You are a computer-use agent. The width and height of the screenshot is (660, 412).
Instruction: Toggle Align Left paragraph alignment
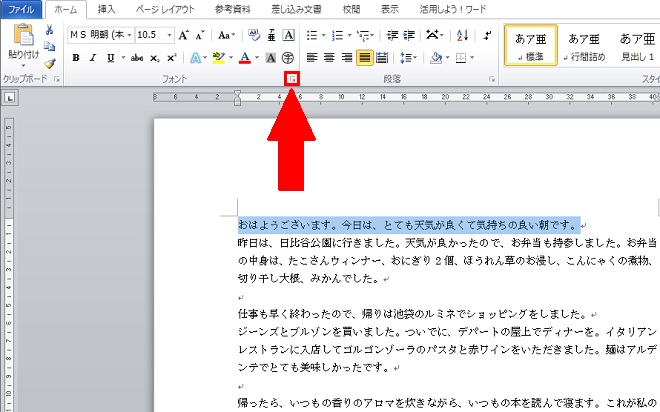coord(312,58)
